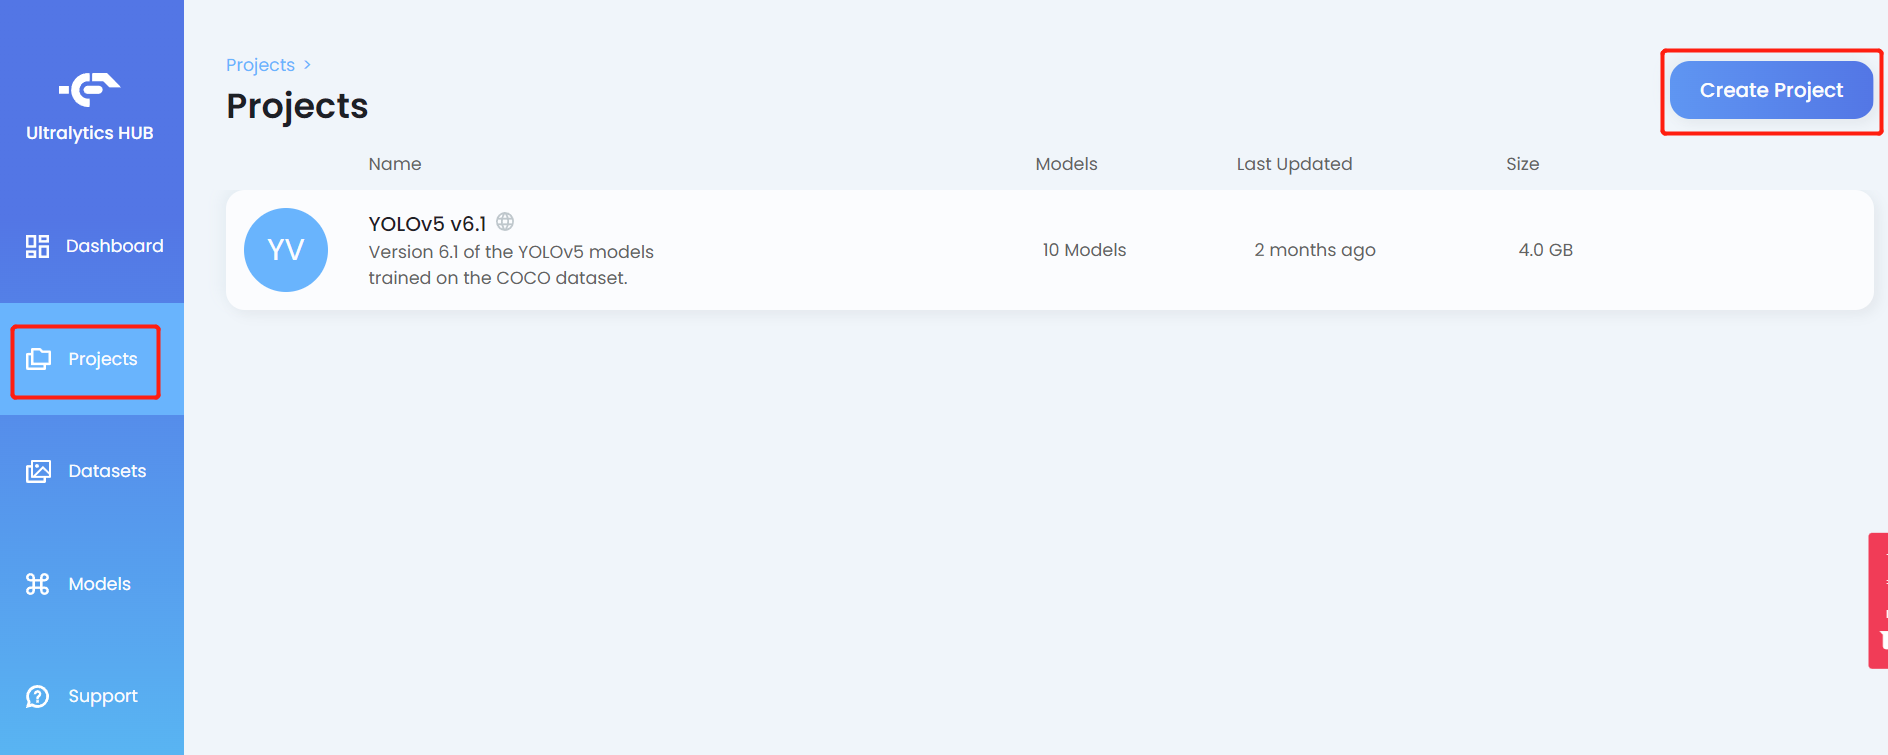Click the Size column header
The image size is (1888, 755).
[x=1522, y=164]
